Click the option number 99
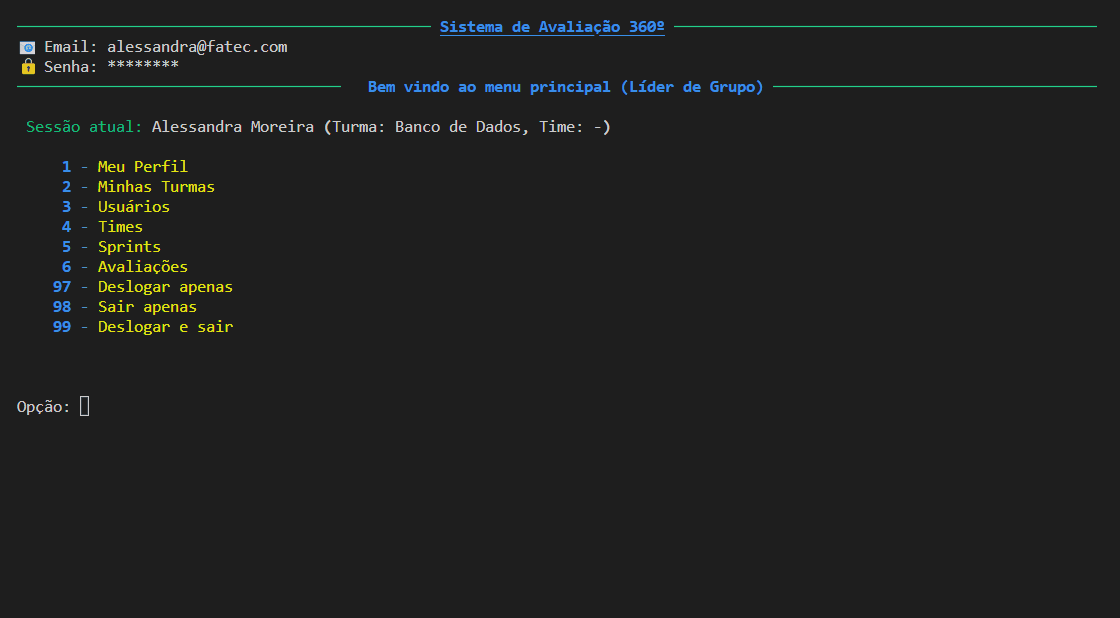 [62, 327]
